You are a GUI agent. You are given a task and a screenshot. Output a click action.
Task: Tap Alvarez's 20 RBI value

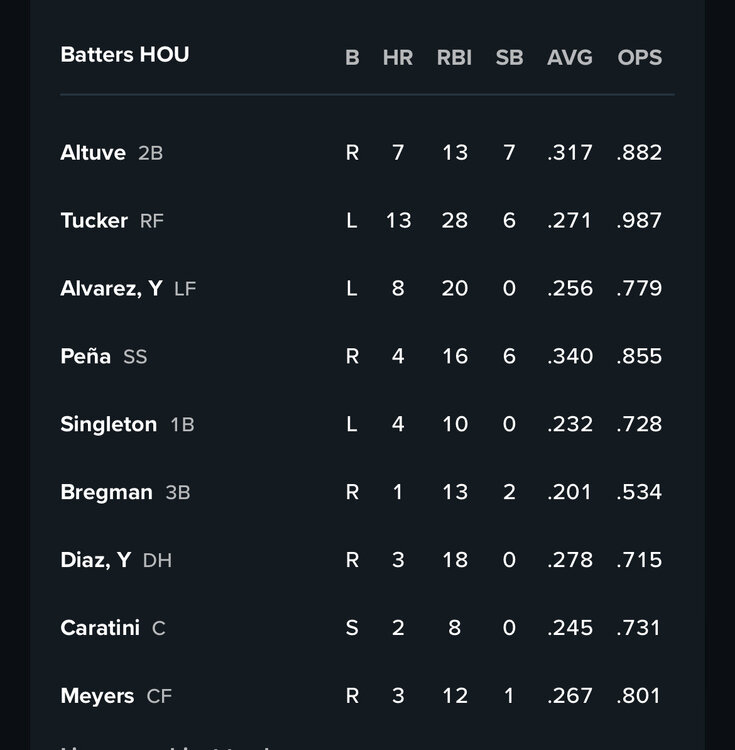pos(454,289)
